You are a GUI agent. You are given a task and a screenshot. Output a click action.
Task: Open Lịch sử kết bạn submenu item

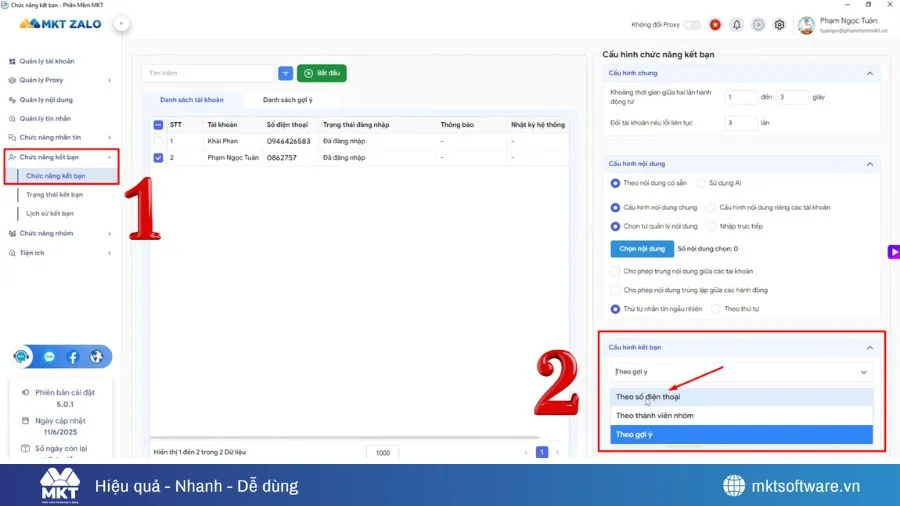(x=50, y=214)
